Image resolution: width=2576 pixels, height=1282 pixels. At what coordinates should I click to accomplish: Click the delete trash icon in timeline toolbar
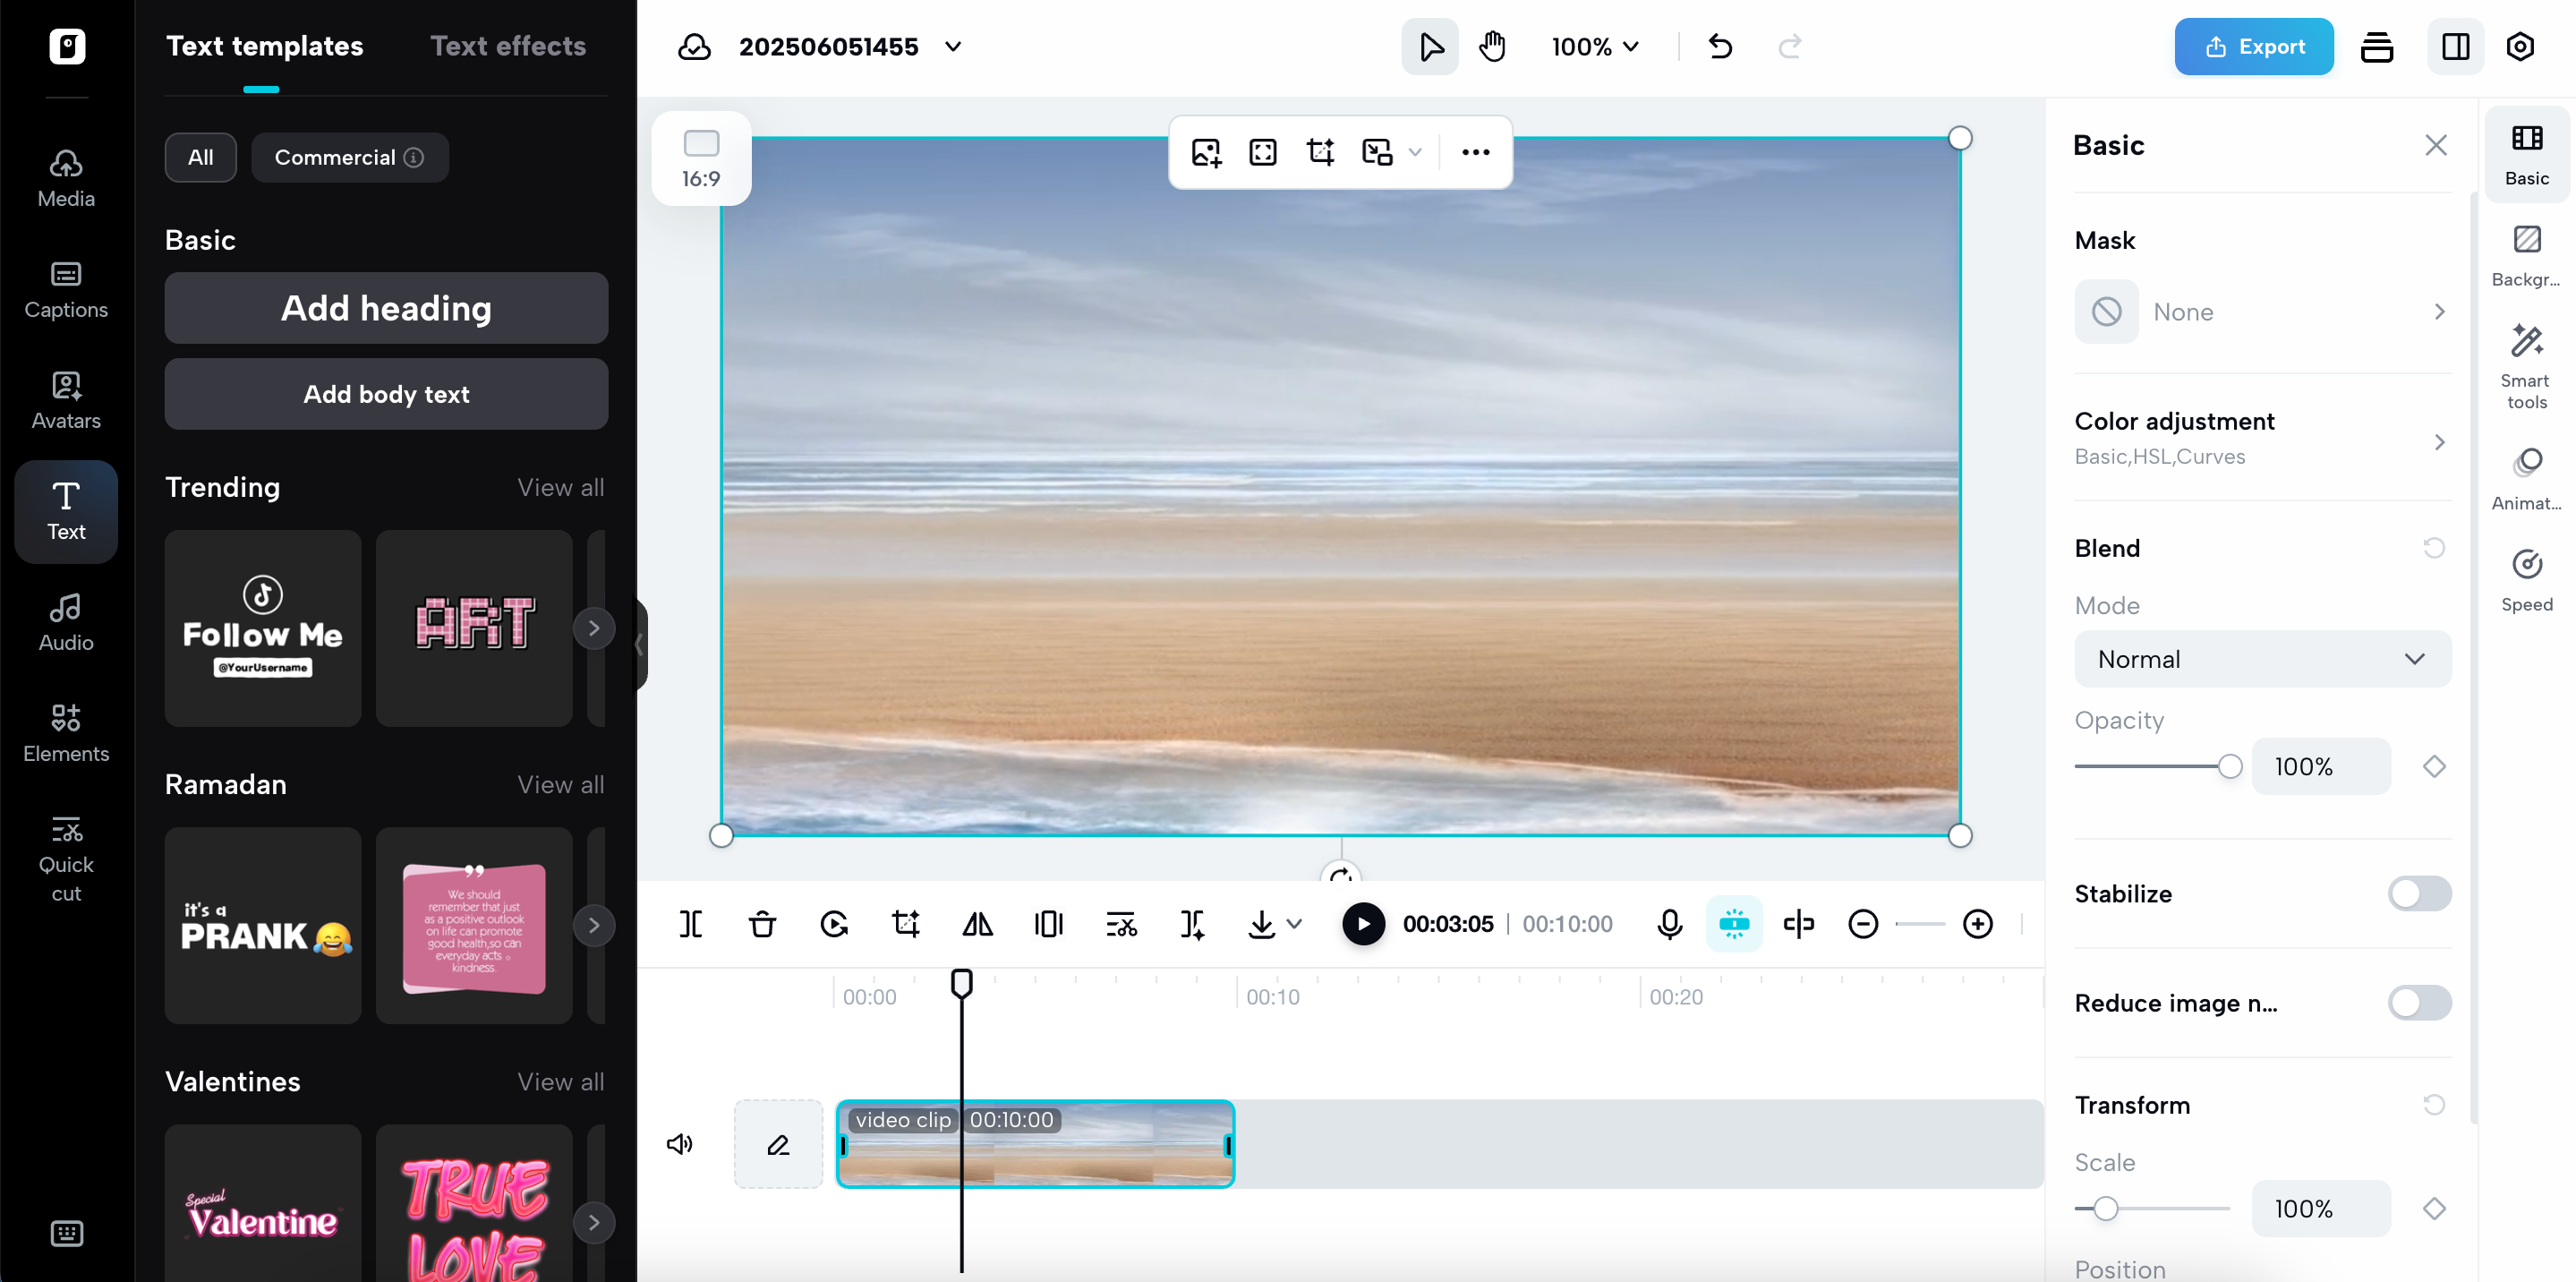tap(762, 924)
